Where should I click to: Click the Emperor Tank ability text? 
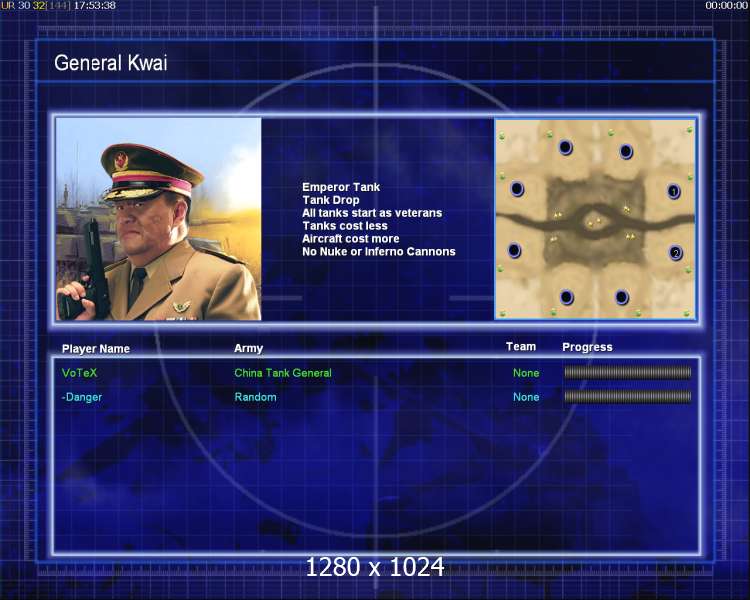tap(341, 187)
